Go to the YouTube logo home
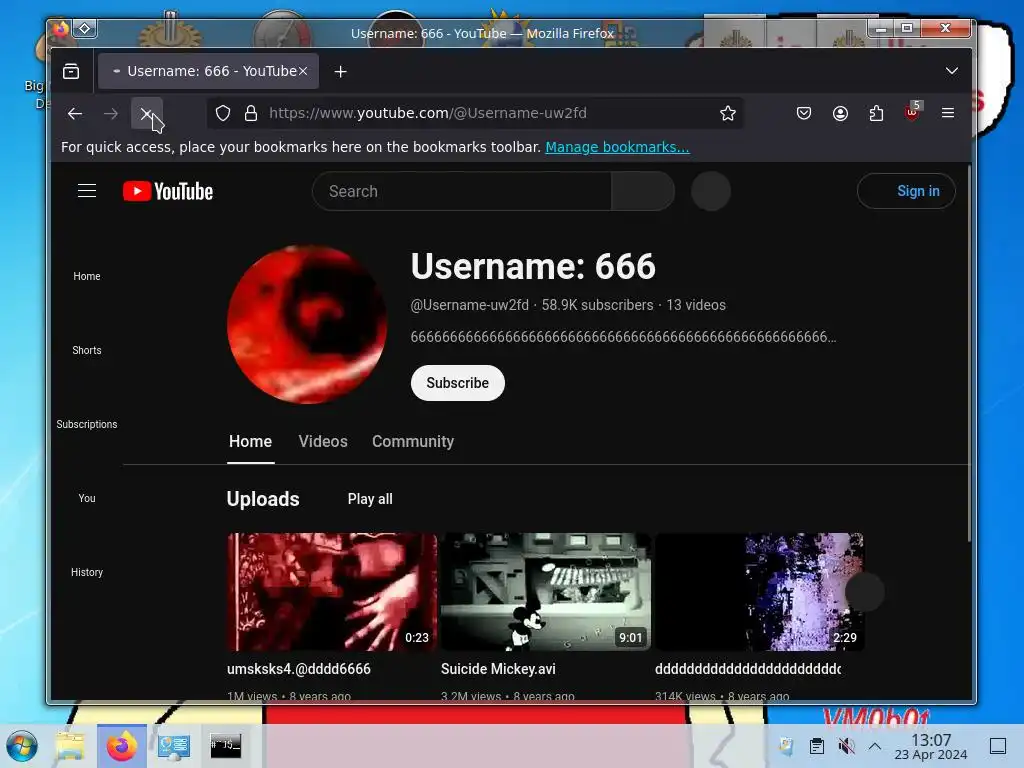The width and height of the screenshot is (1024, 768). pyautogui.click(x=168, y=191)
